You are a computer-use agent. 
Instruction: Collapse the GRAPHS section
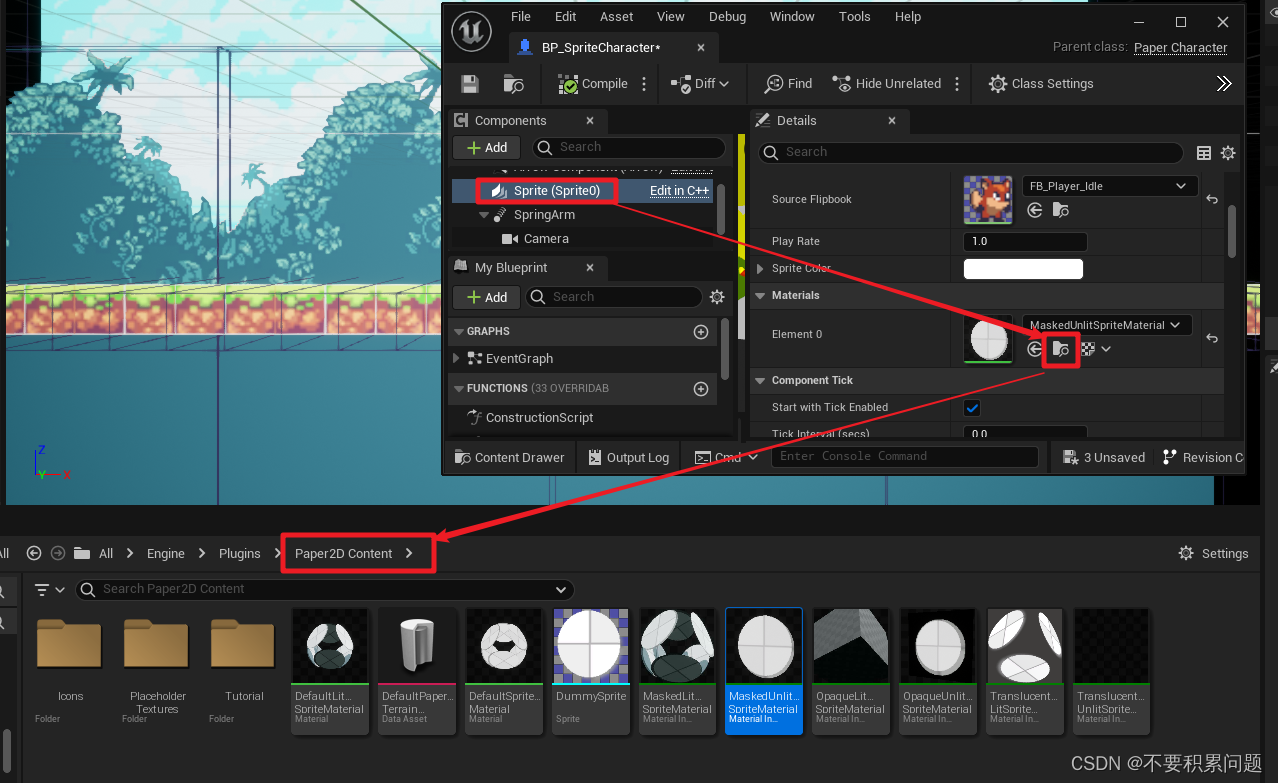pos(459,331)
